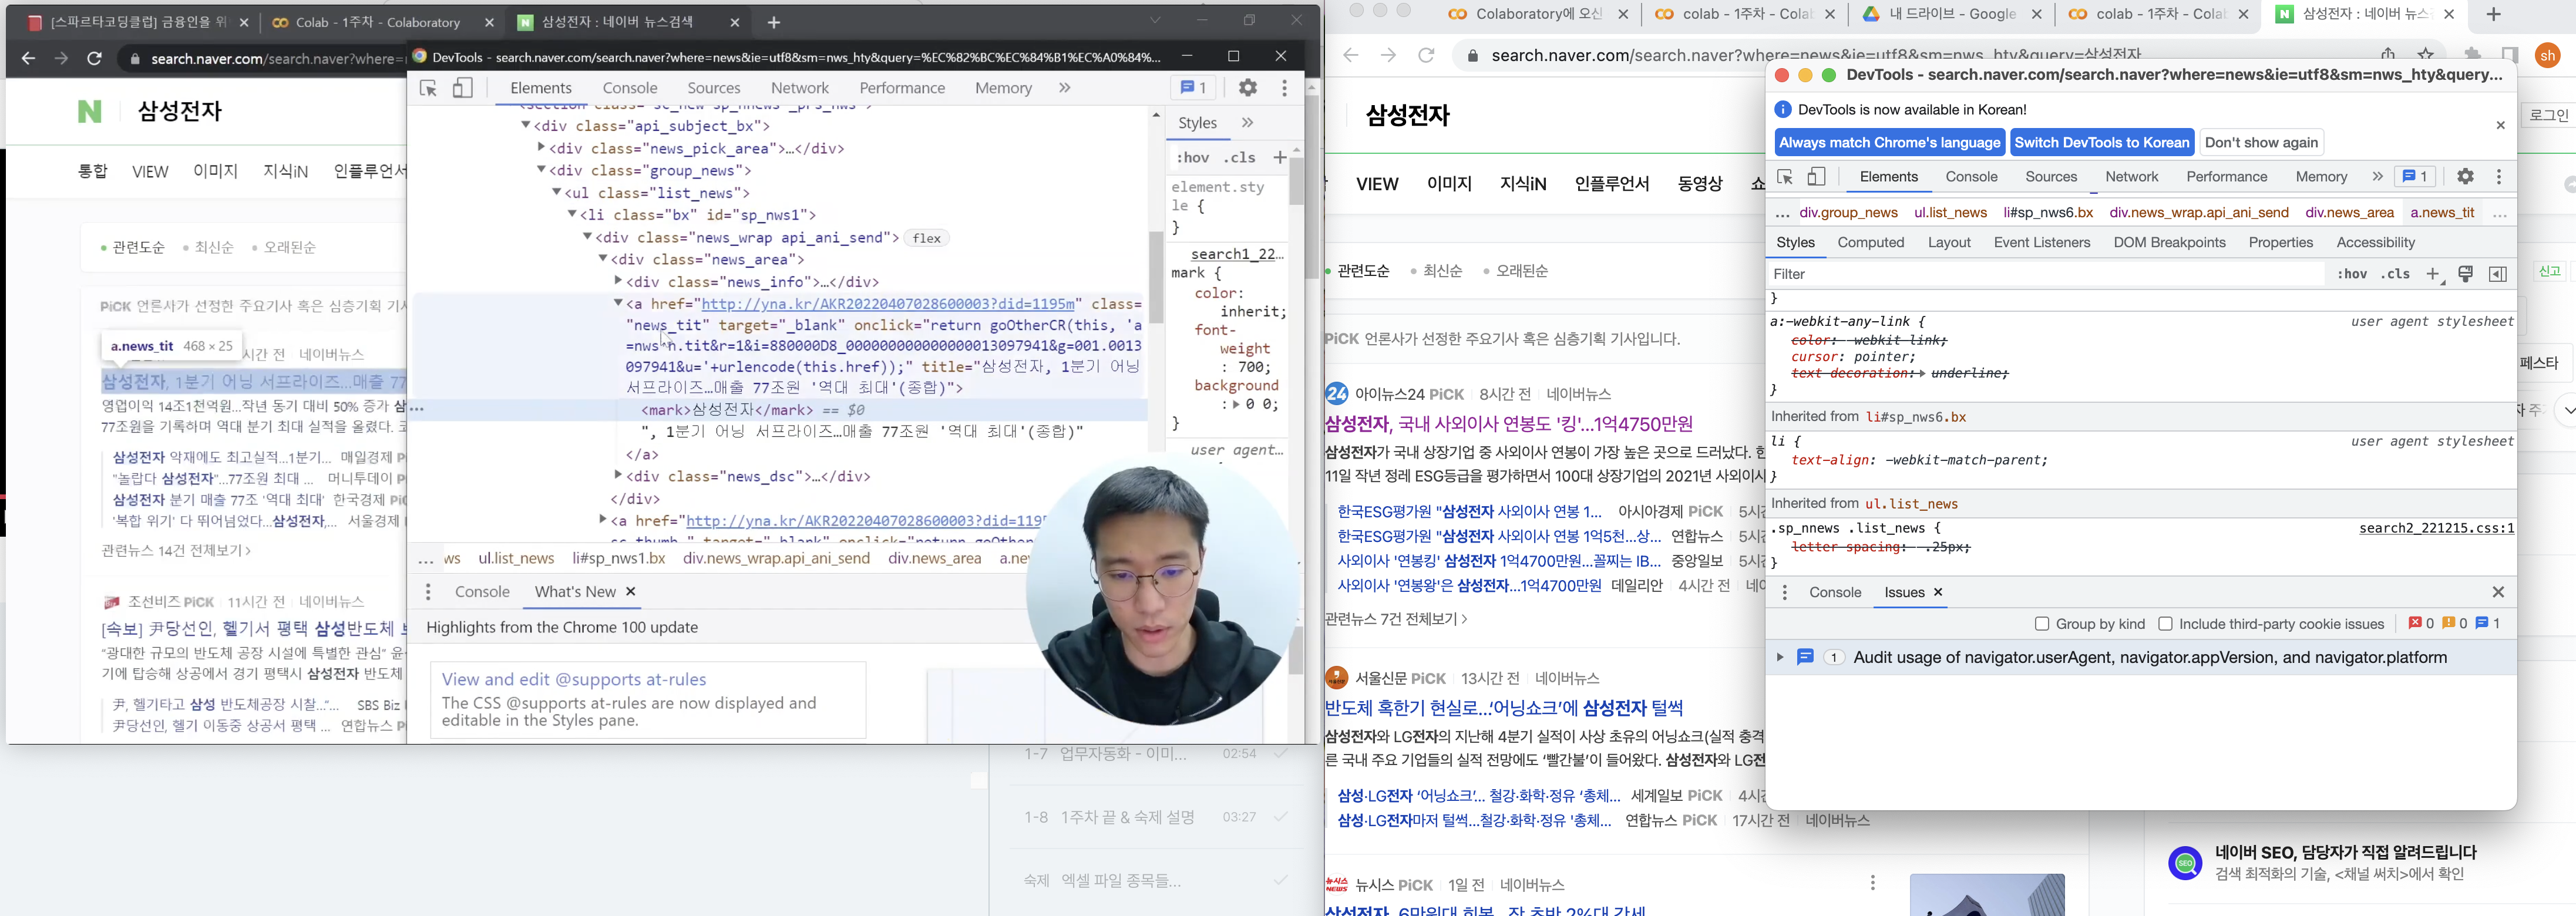Viewport: 2576px width, 916px height.
Task: Close the Issues drawer tab
Action: [1938, 593]
